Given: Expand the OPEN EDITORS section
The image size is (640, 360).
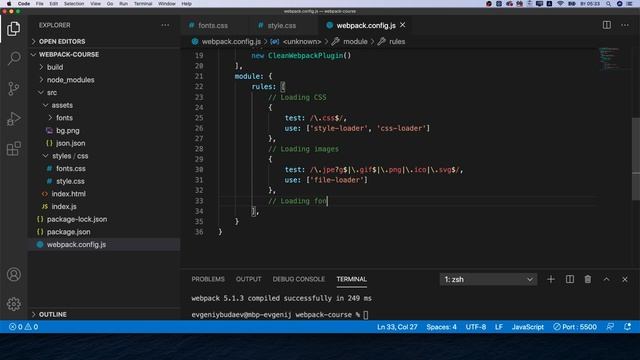Looking at the screenshot, I should [x=62, y=42].
